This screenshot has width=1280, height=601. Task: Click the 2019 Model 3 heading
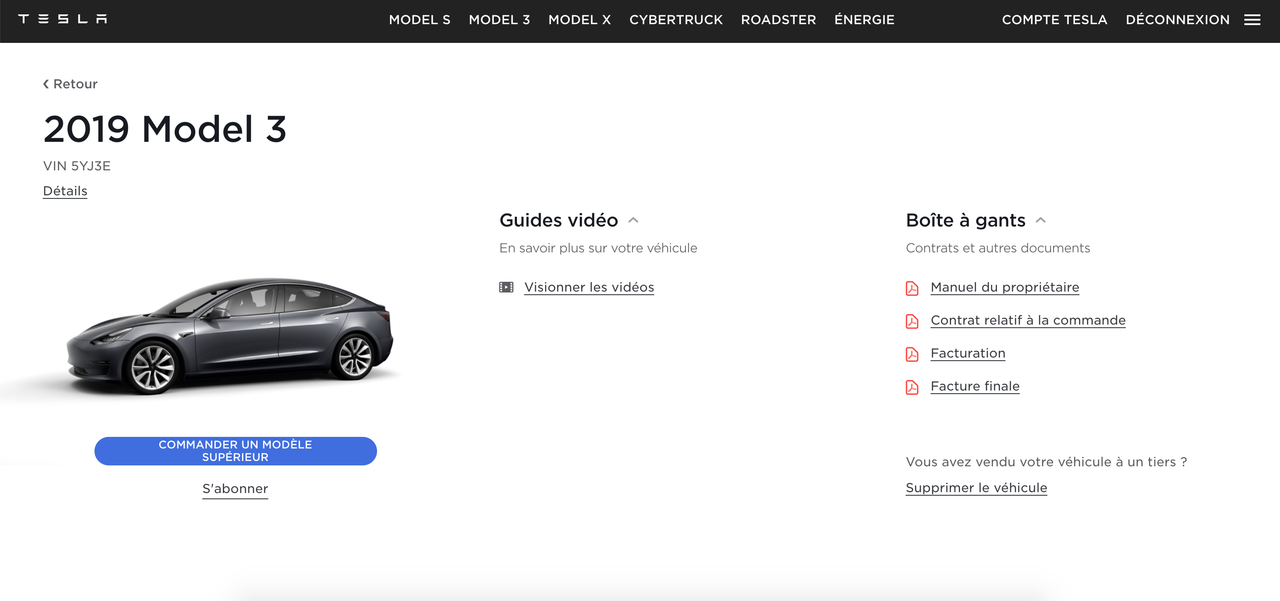[x=165, y=129]
